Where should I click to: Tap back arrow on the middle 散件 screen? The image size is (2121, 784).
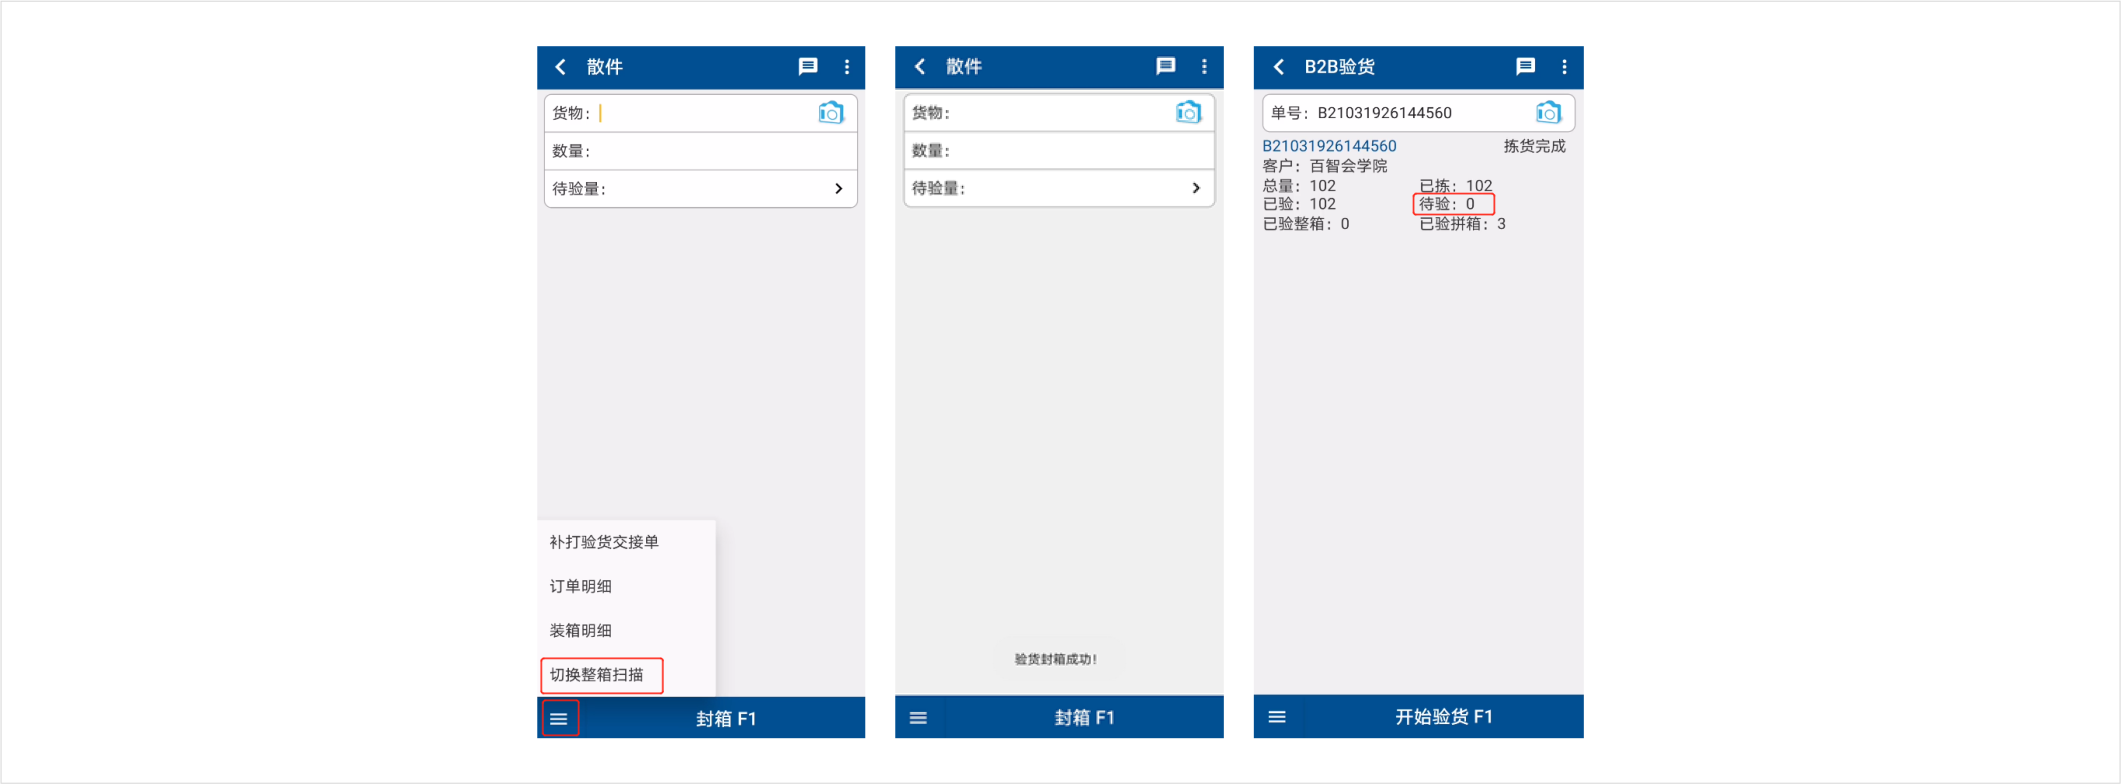(x=920, y=67)
